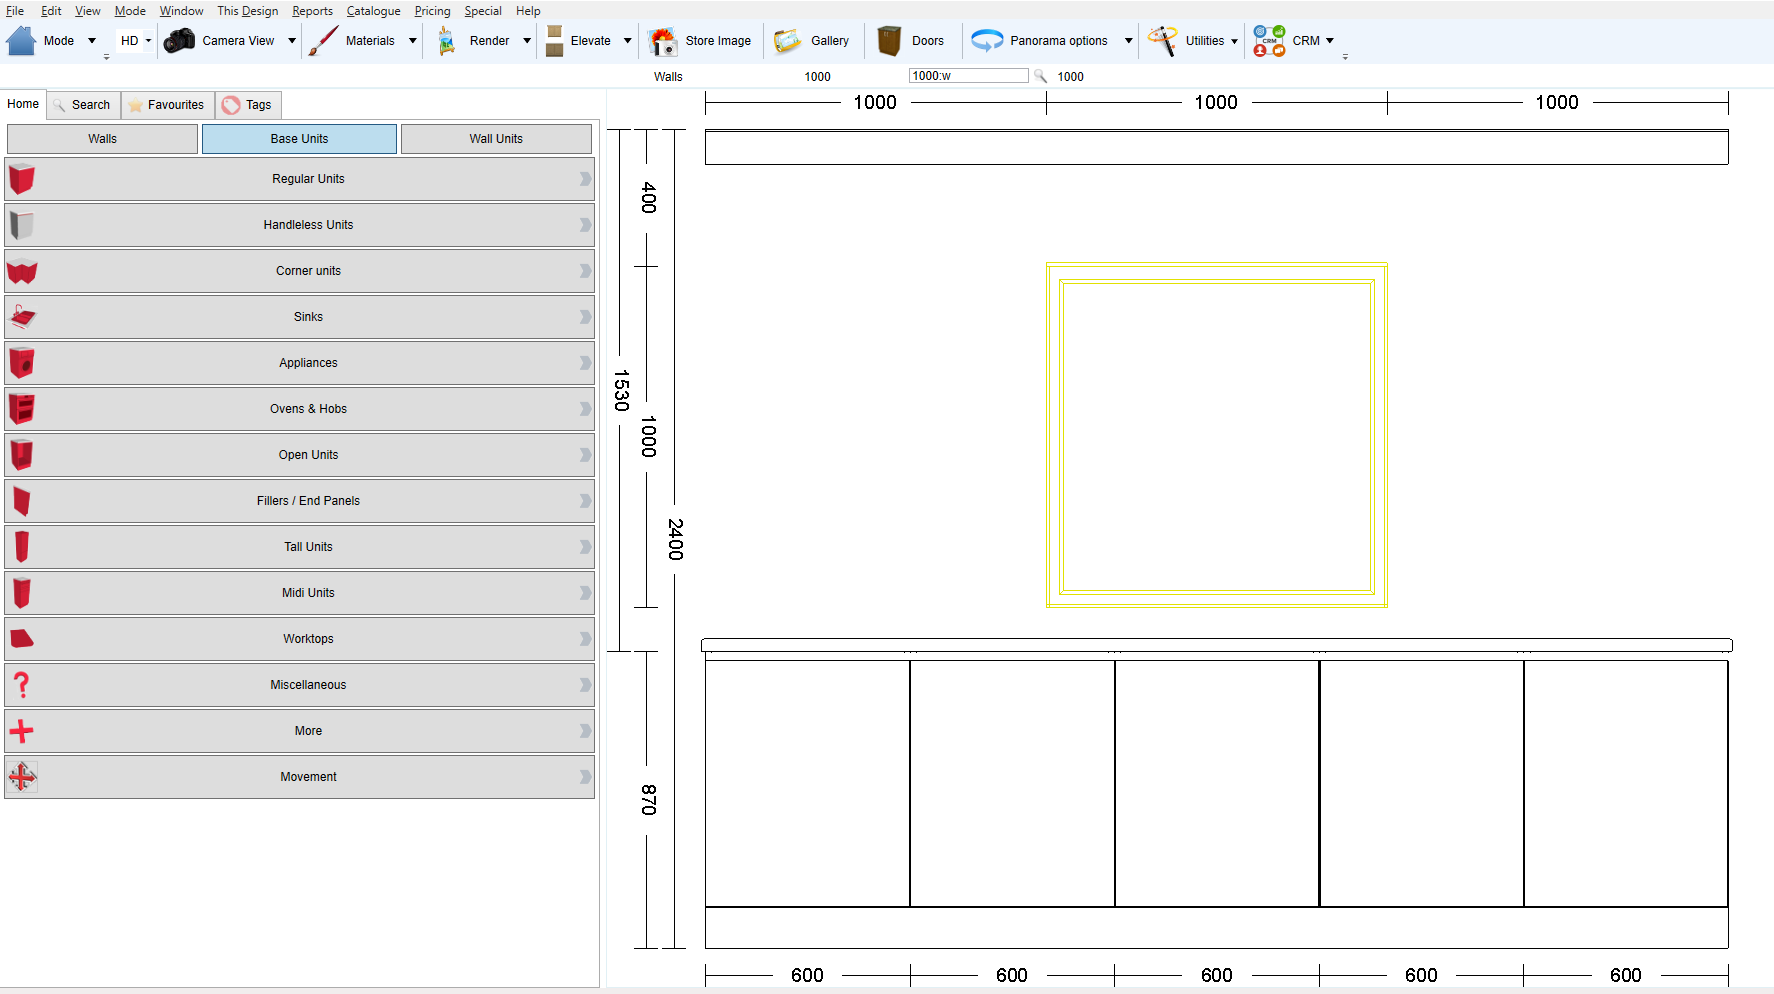Click the Wall Units category button
The width and height of the screenshot is (1774, 994).
point(496,139)
